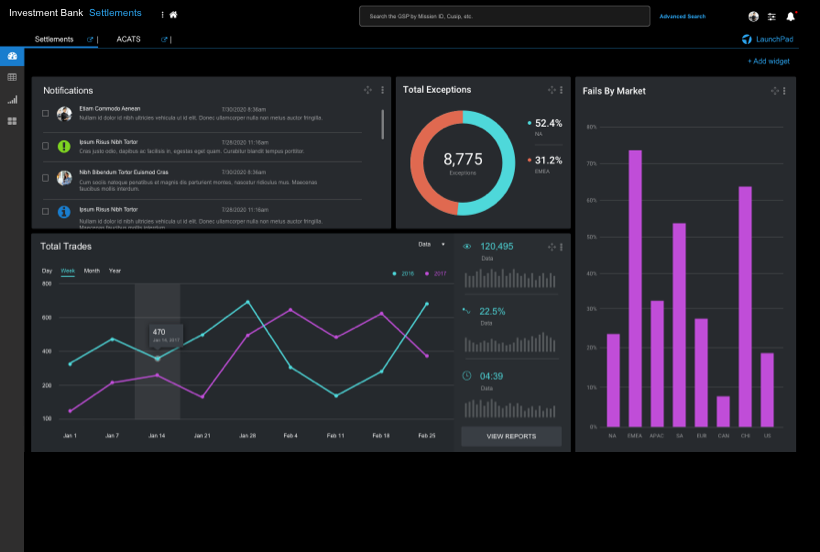The width and height of the screenshot is (820, 552).
Task: Click the user avatar icon in header
Action: pyautogui.click(x=753, y=16)
